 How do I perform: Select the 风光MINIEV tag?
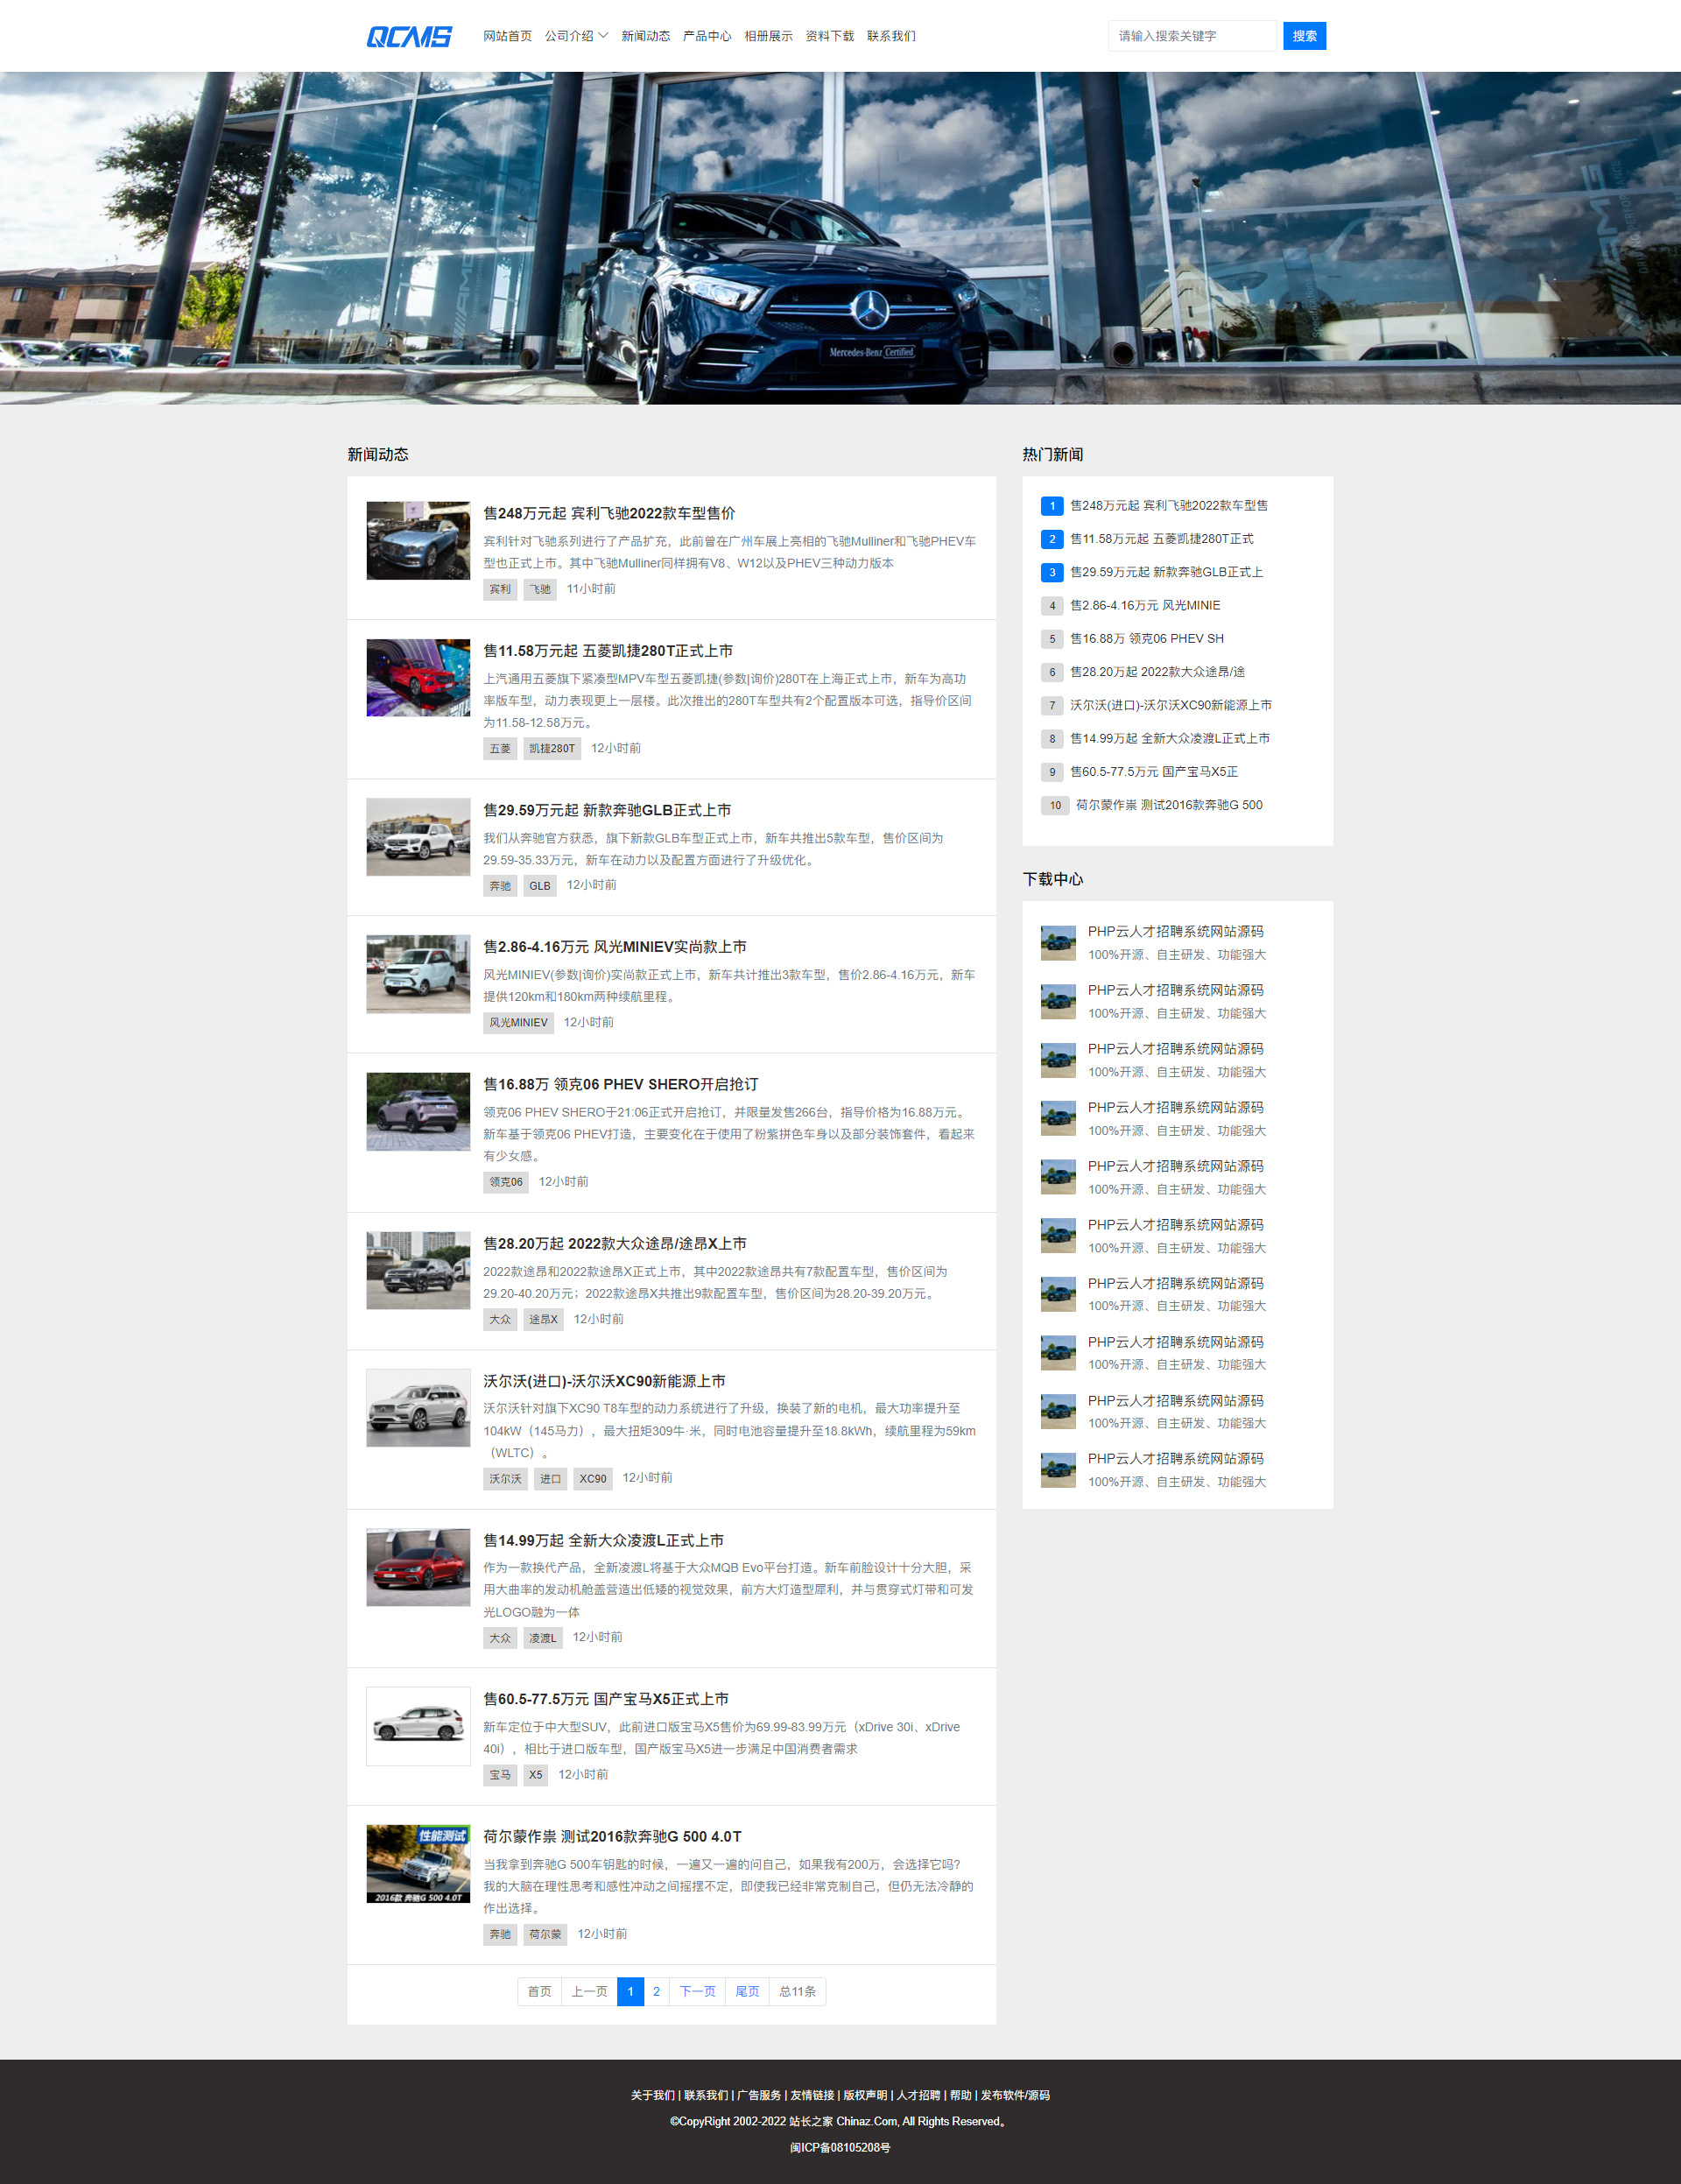pos(518,1022)
